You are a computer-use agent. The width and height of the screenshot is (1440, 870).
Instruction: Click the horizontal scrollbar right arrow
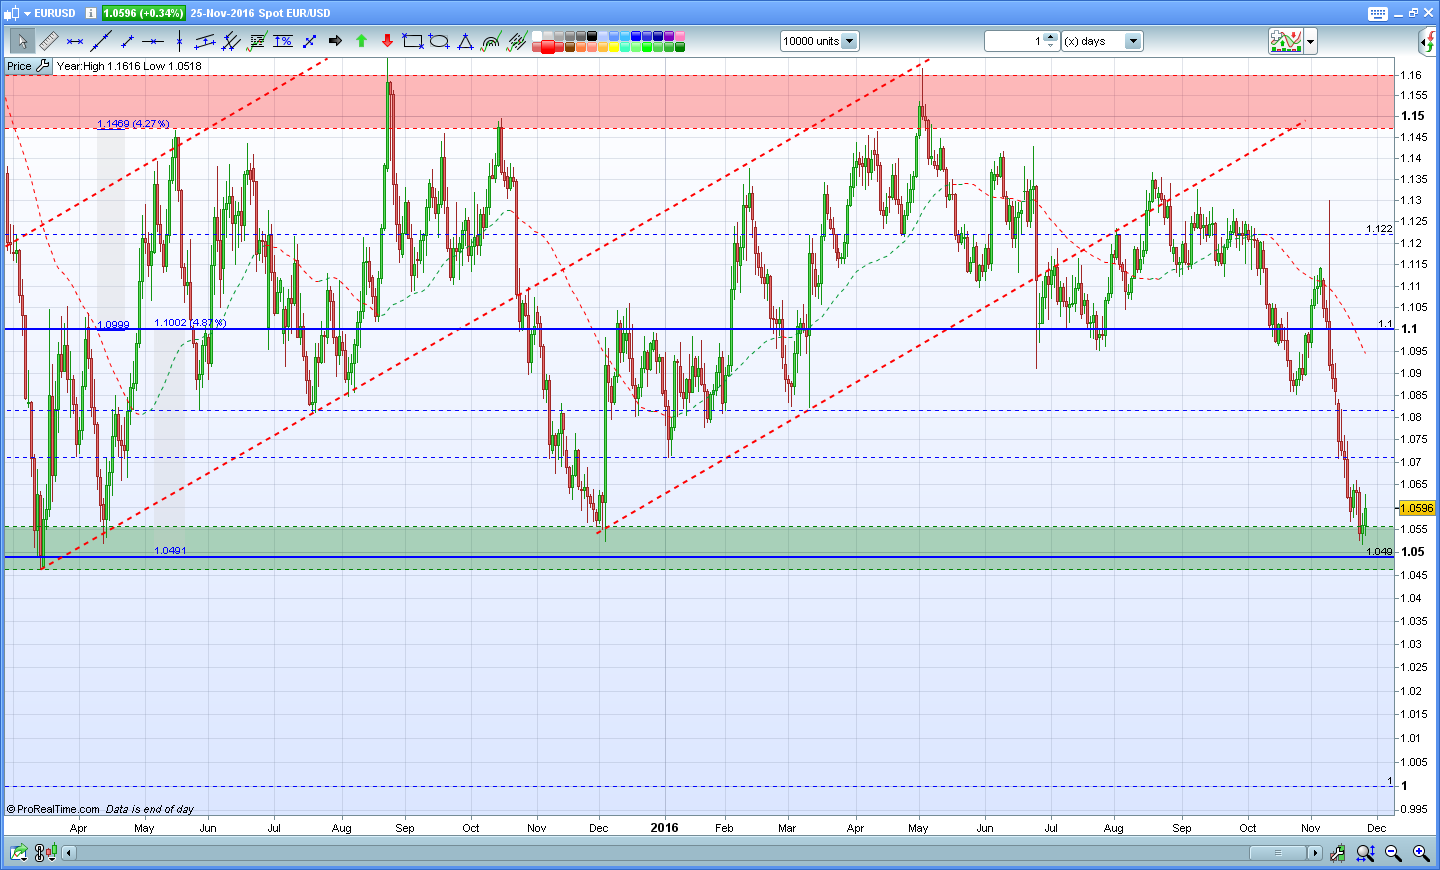tap(1314, 853)
